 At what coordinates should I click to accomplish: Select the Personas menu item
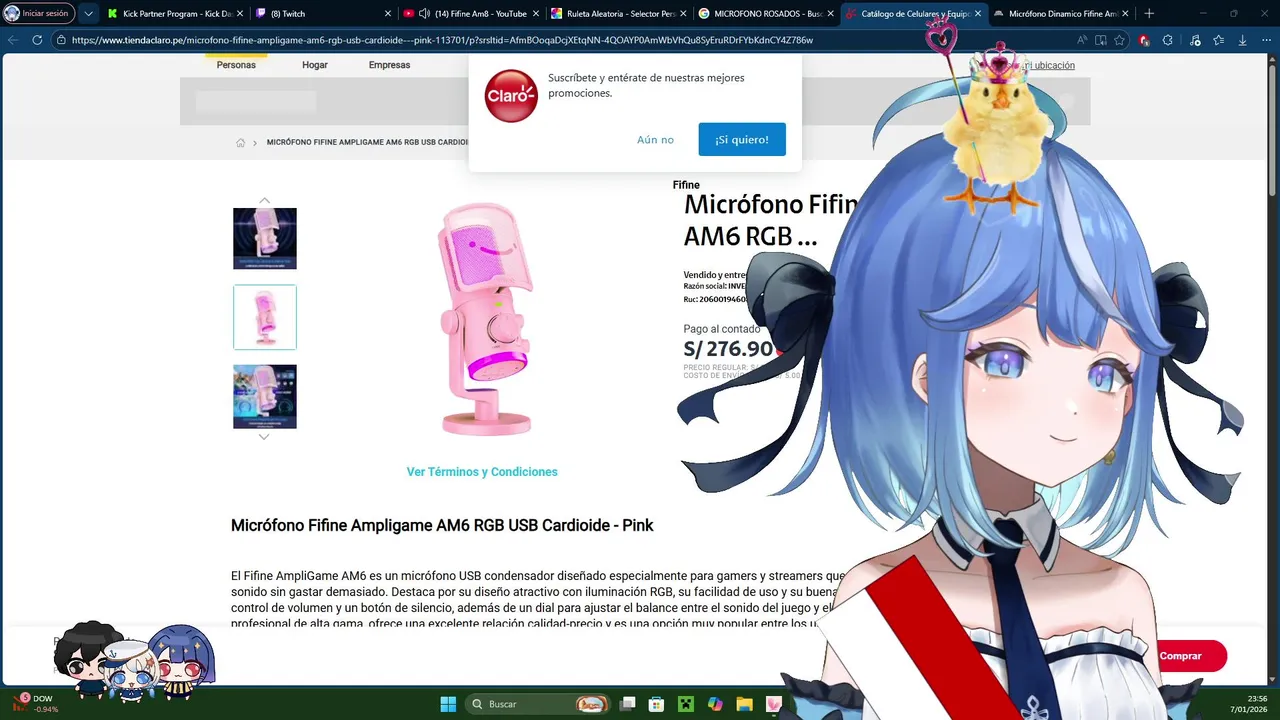[x=236, y=65]
